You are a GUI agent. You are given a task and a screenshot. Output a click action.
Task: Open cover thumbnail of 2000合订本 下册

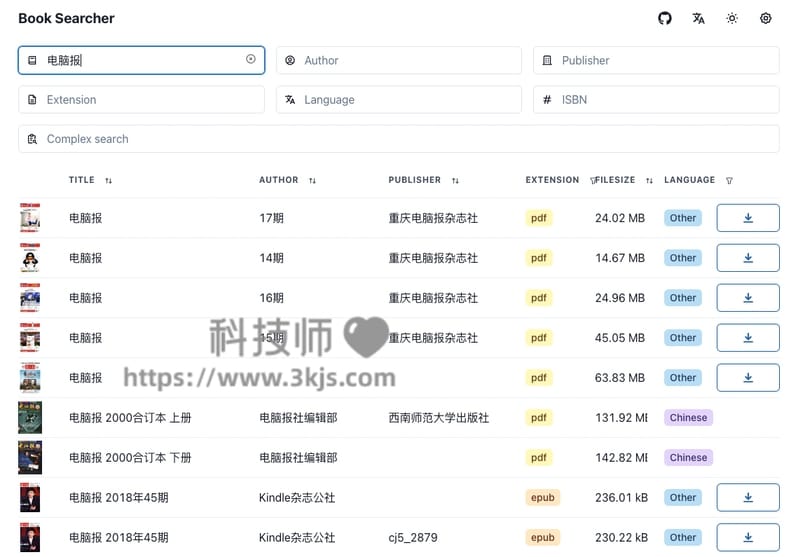(30, 458)
